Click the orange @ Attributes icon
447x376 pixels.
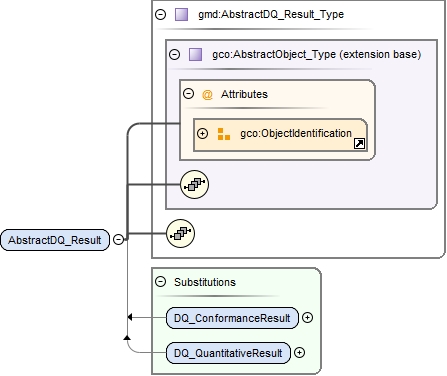pyautogui.click(x=207, y=95)
